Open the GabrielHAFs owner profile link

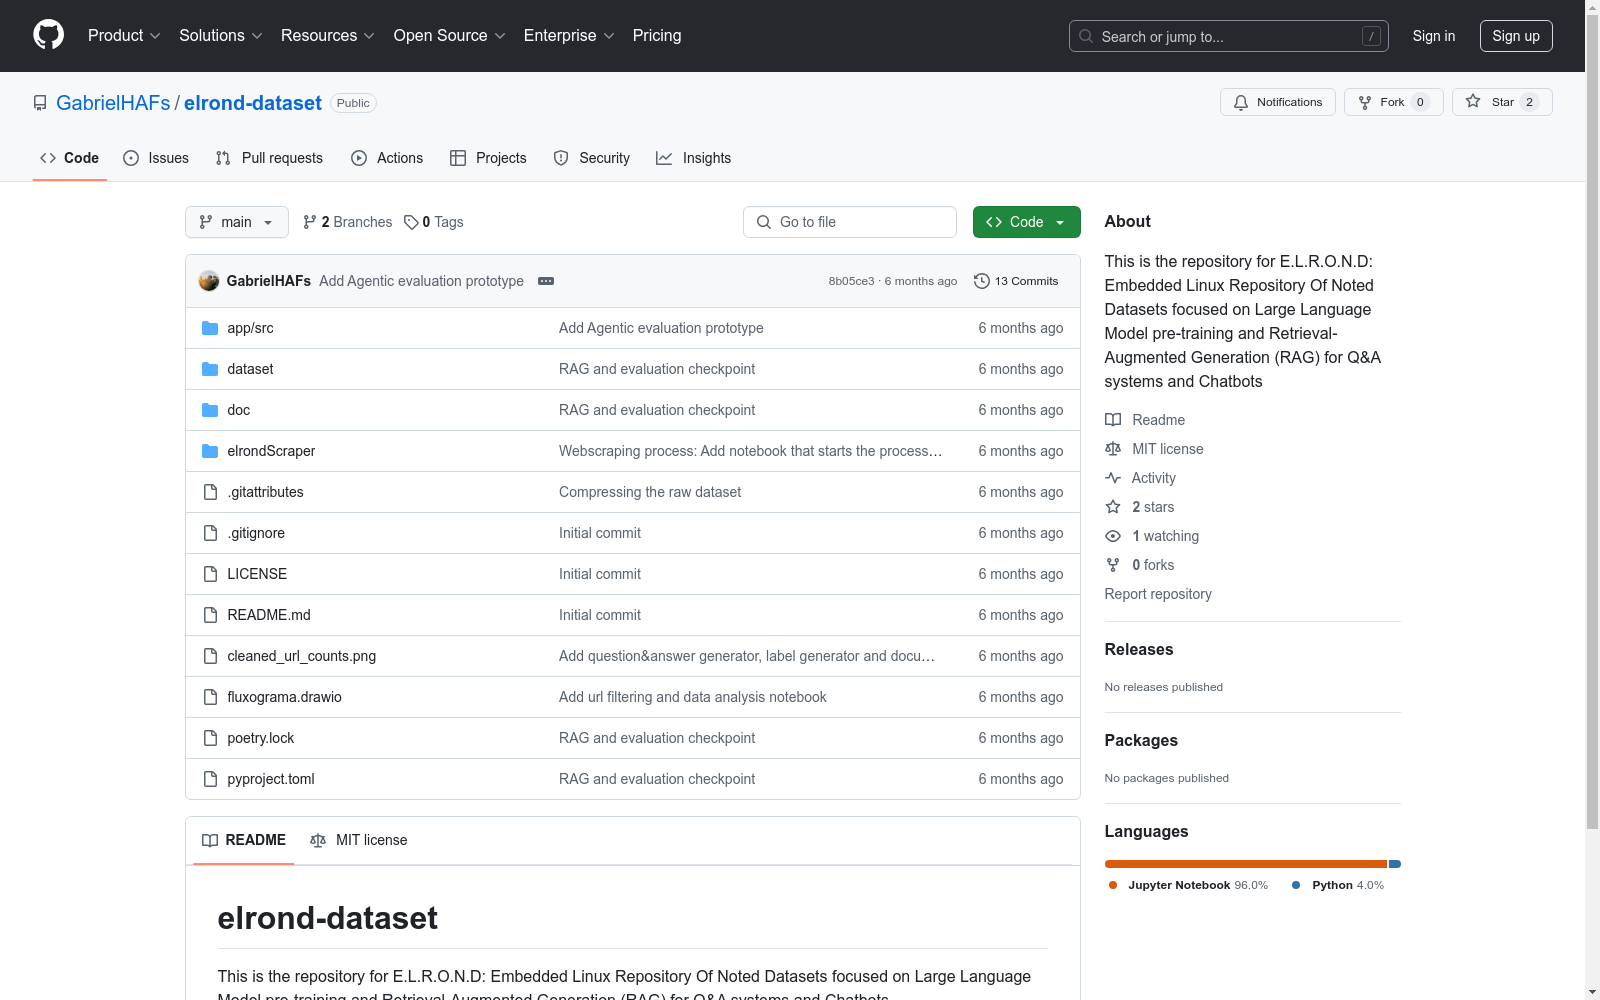(x=113, y=103)
